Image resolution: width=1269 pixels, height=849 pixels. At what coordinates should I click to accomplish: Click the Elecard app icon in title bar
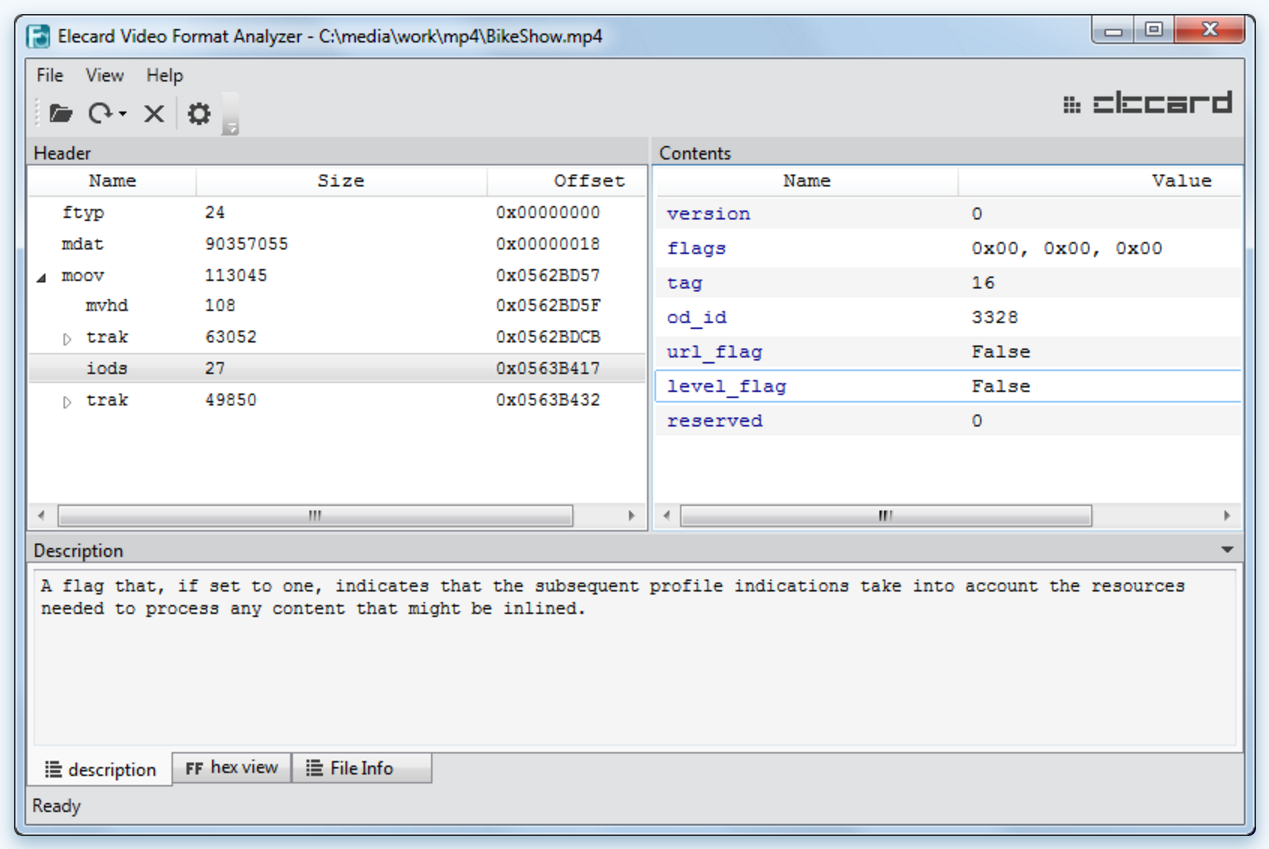[40, 37]
